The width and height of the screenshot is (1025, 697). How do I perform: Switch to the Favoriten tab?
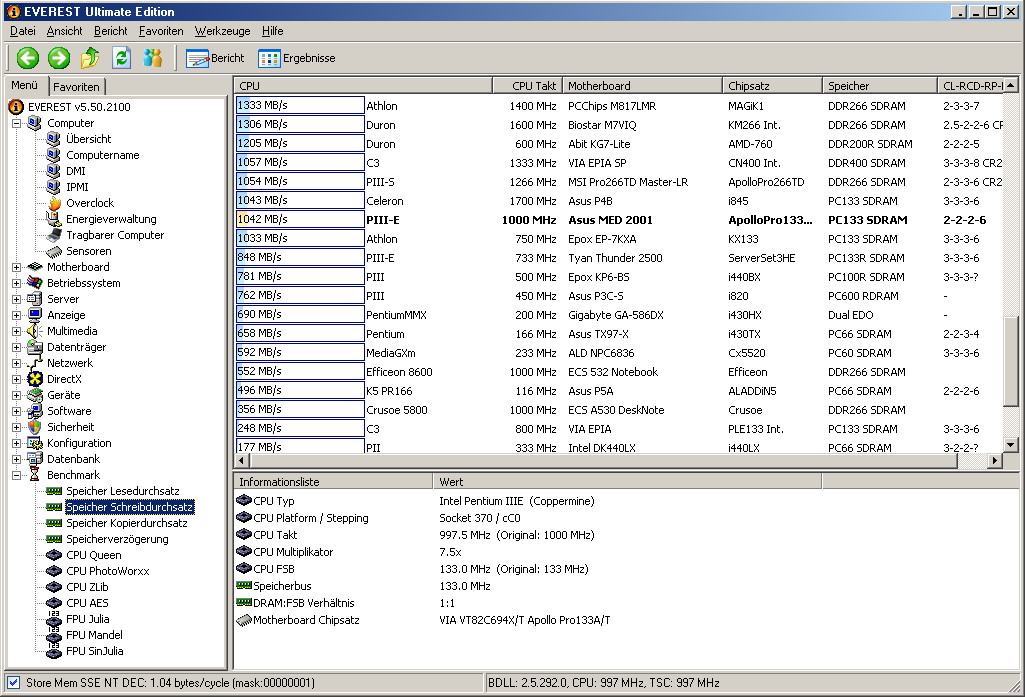pos(76,87)
